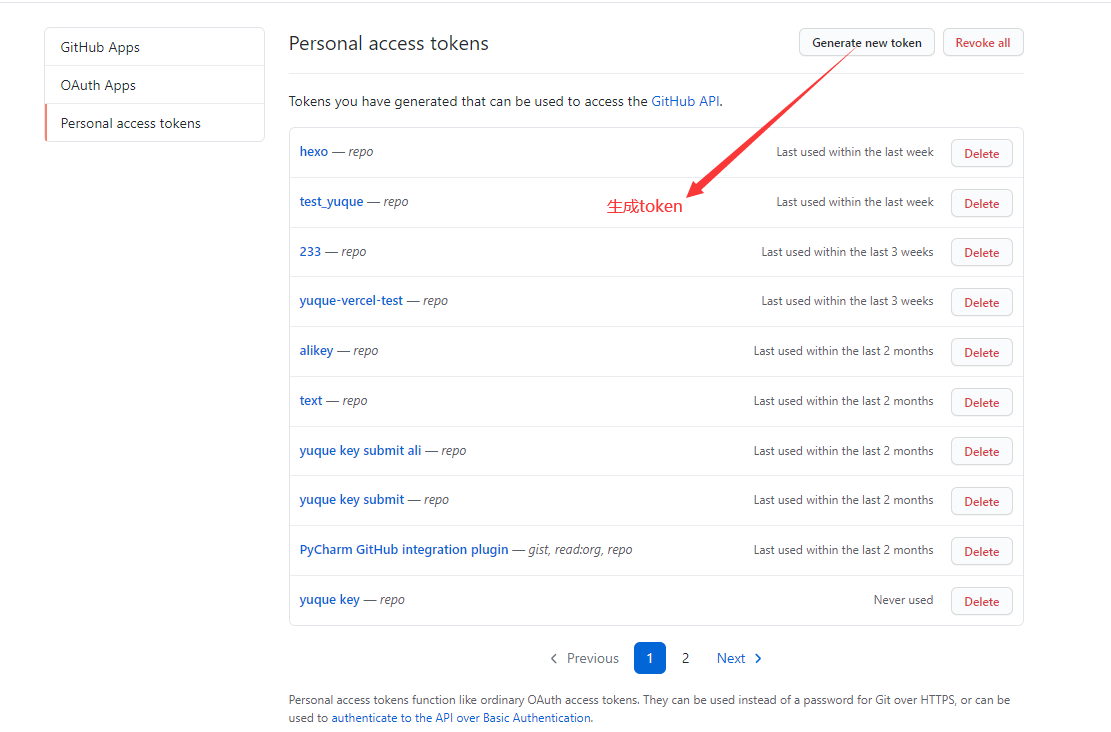
Task: Click the 'gist, read:org, repo' scopes text
Action: tap(580, 550)
